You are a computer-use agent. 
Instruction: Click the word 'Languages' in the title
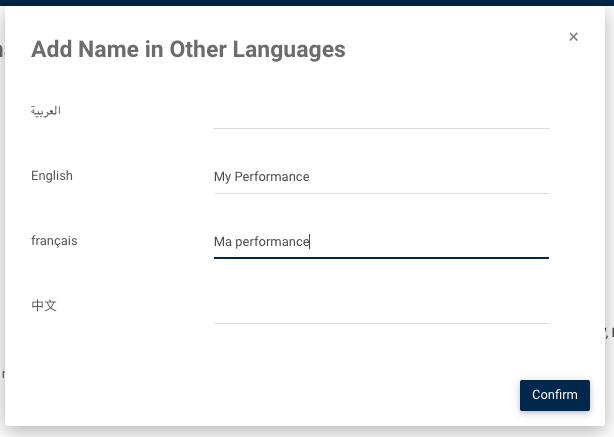[x=298, y=49]
